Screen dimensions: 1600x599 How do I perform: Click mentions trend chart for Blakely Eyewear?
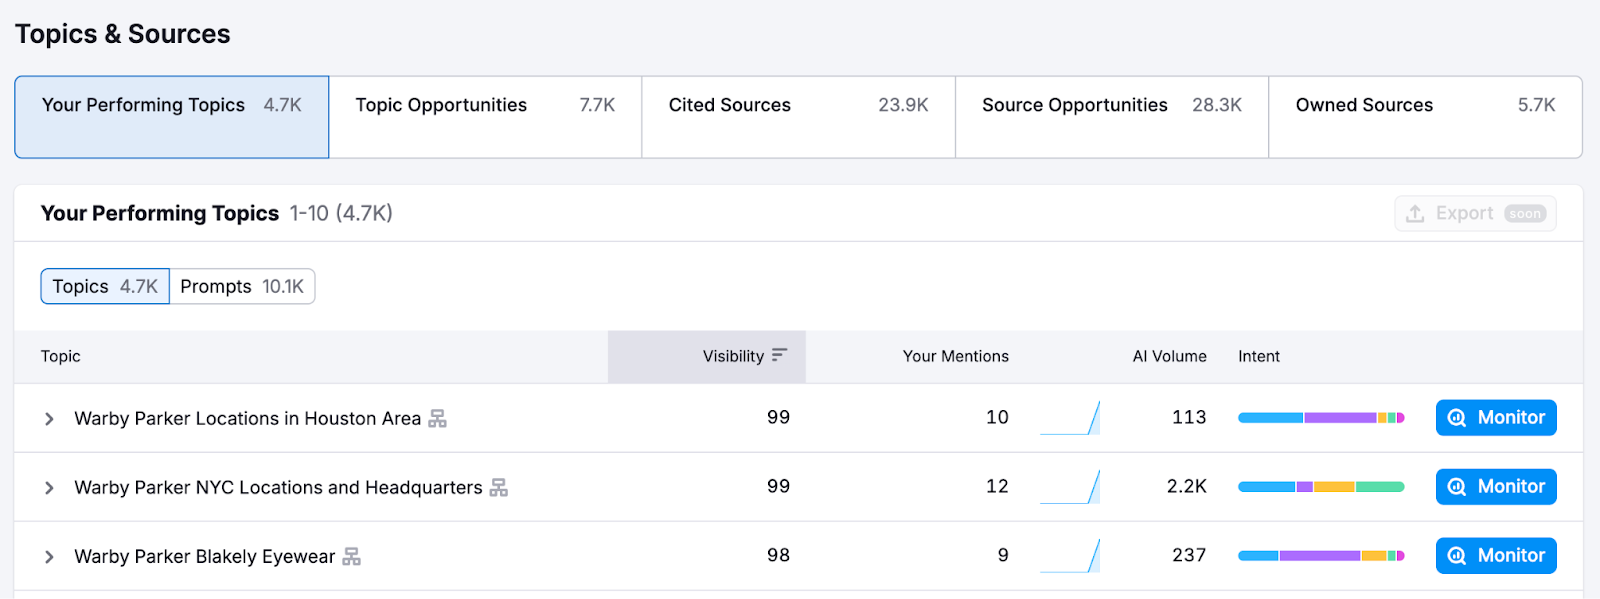(1069, 556)
